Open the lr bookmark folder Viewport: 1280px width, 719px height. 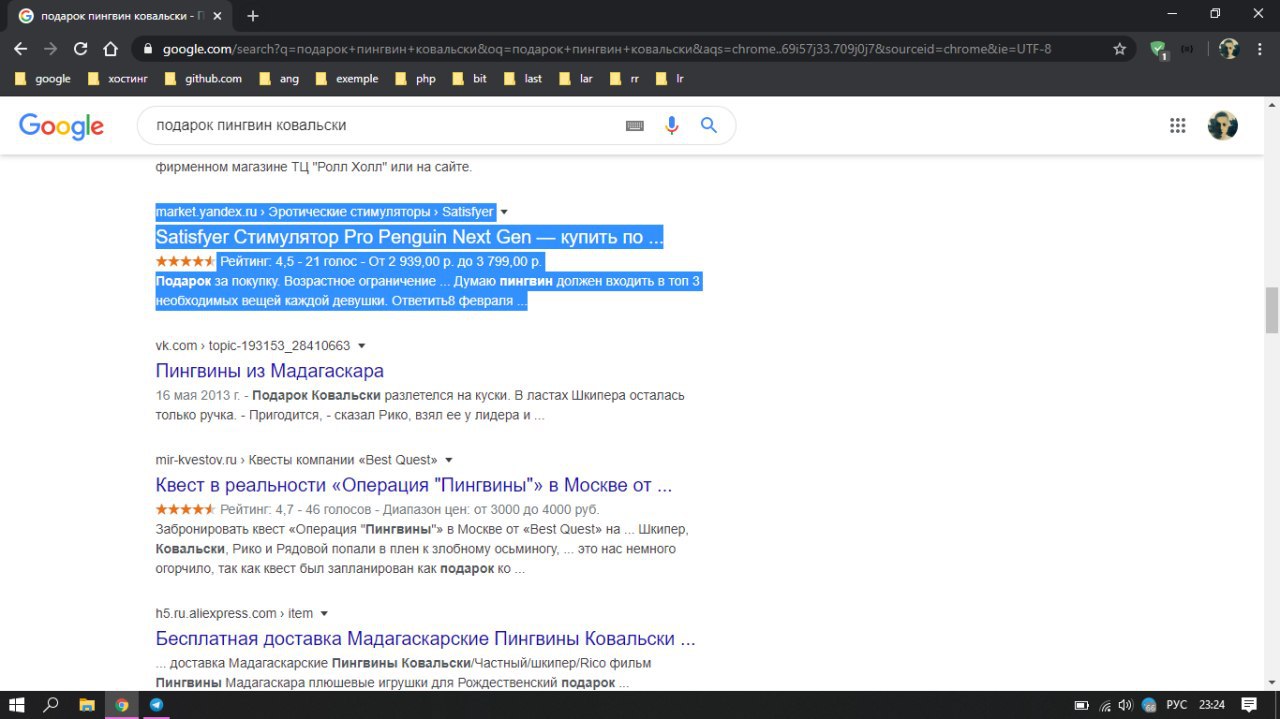point(670,78)
